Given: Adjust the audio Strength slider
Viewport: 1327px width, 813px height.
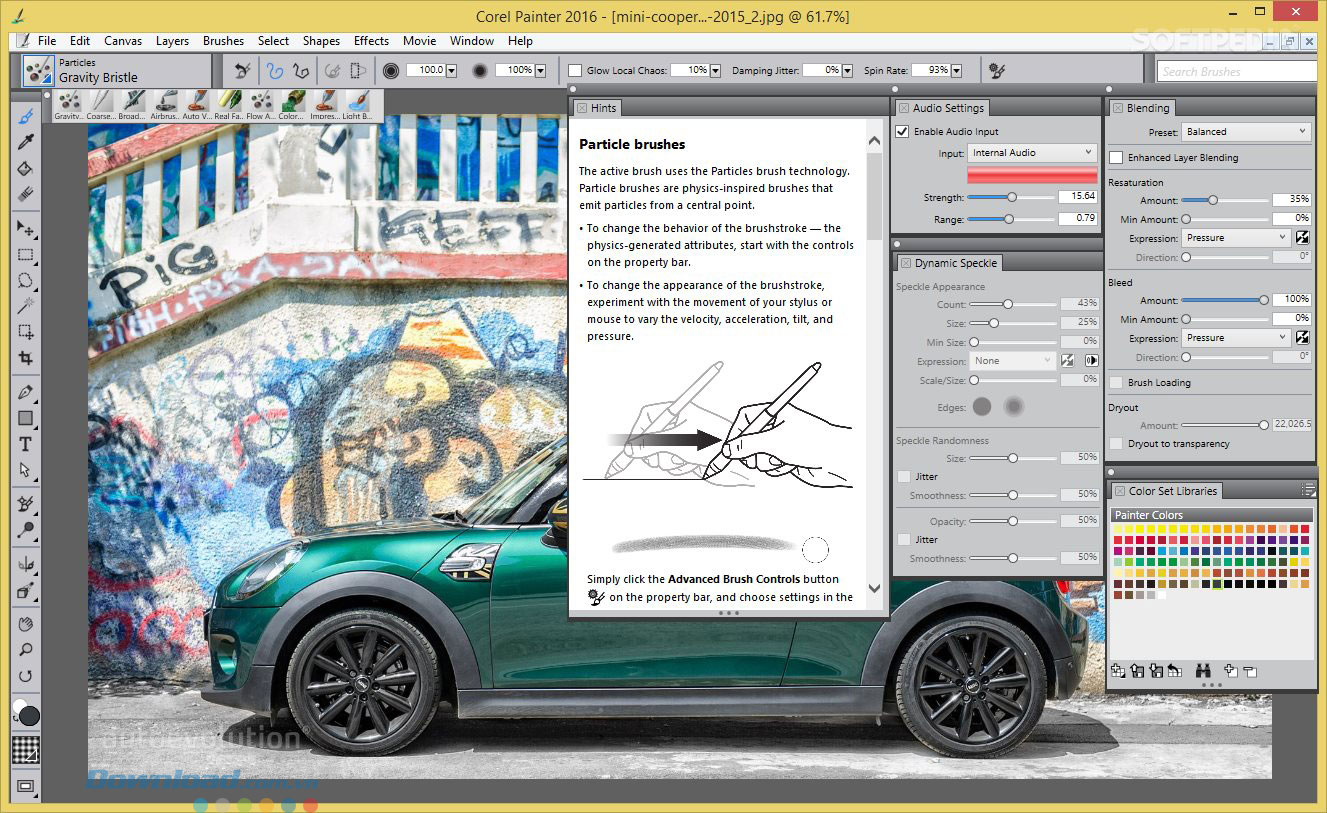Looking at the screenshot, I should 1012,197.
